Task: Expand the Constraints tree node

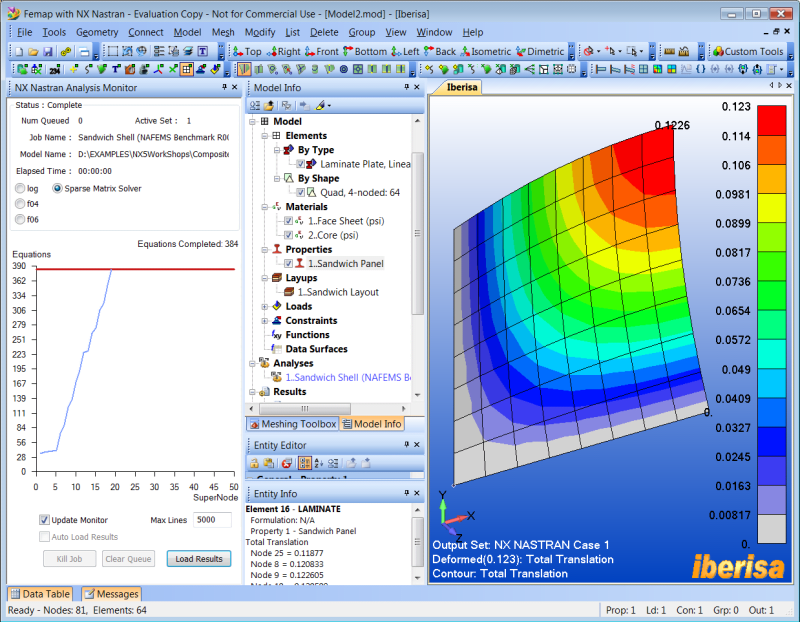Action: (x=264, y=321)
